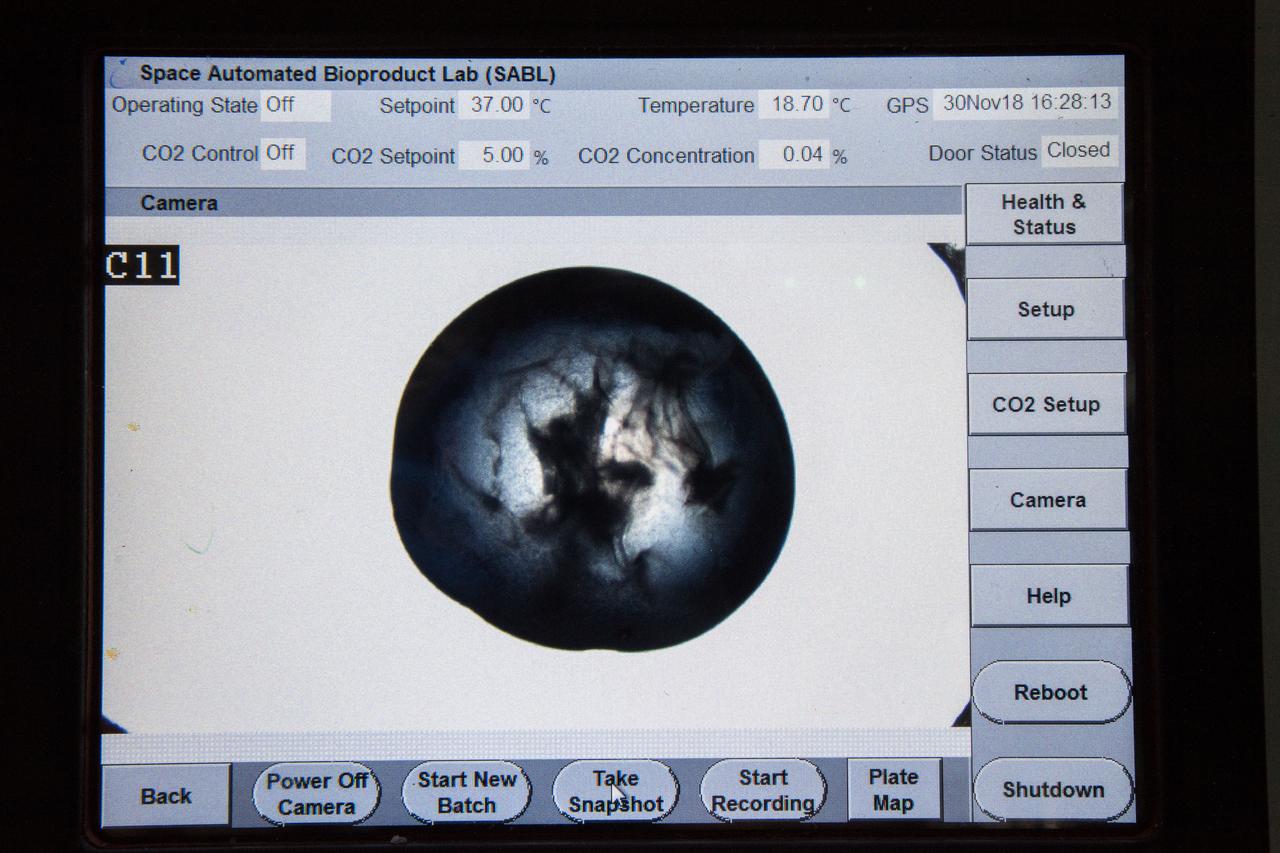The width and height of the screenshot is (1280, 853).
Task: Click the circular sample camera image
Action: [x=592, y=459]
